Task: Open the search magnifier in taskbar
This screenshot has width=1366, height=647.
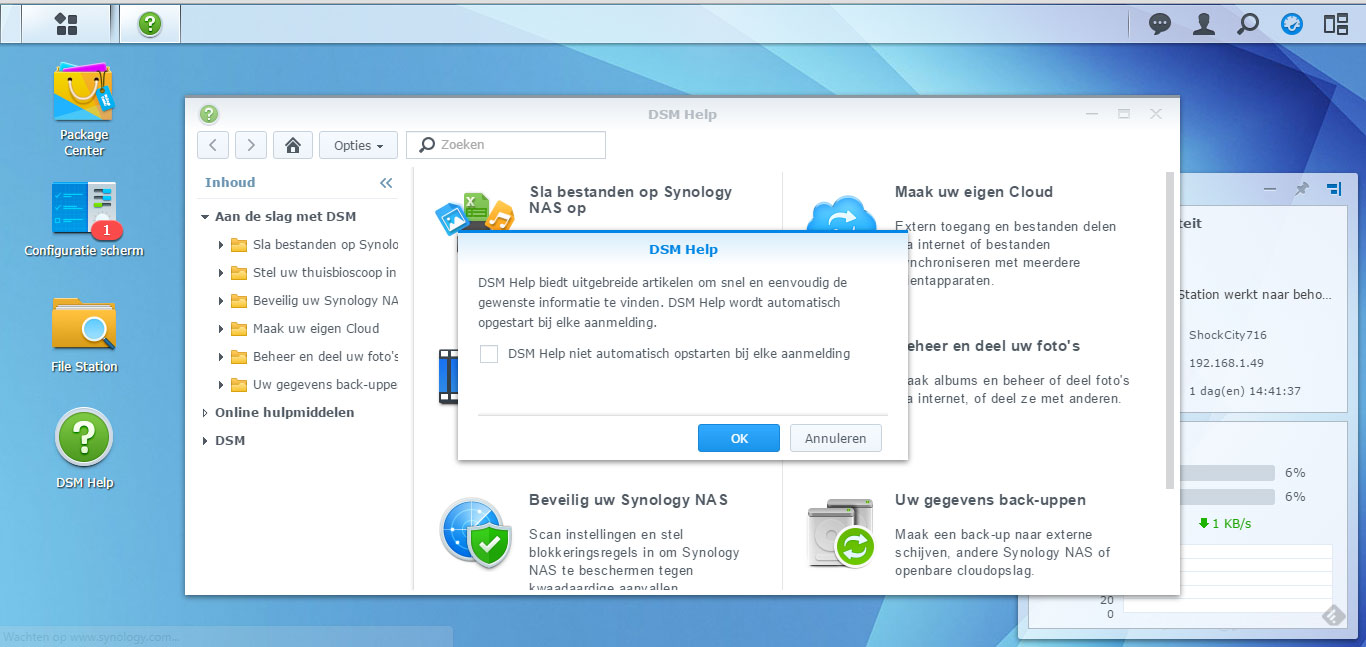Action: 1248,24
